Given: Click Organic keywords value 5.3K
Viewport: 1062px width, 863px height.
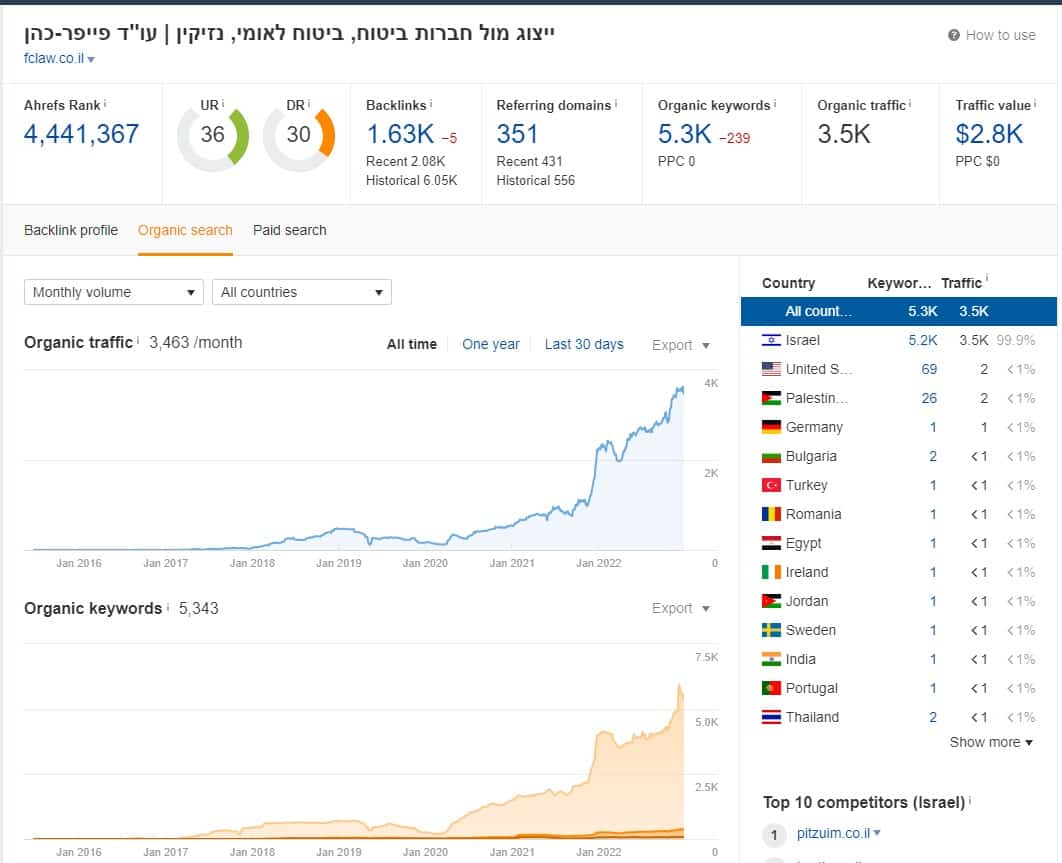Looking at the screenshot, I should 685,134.
